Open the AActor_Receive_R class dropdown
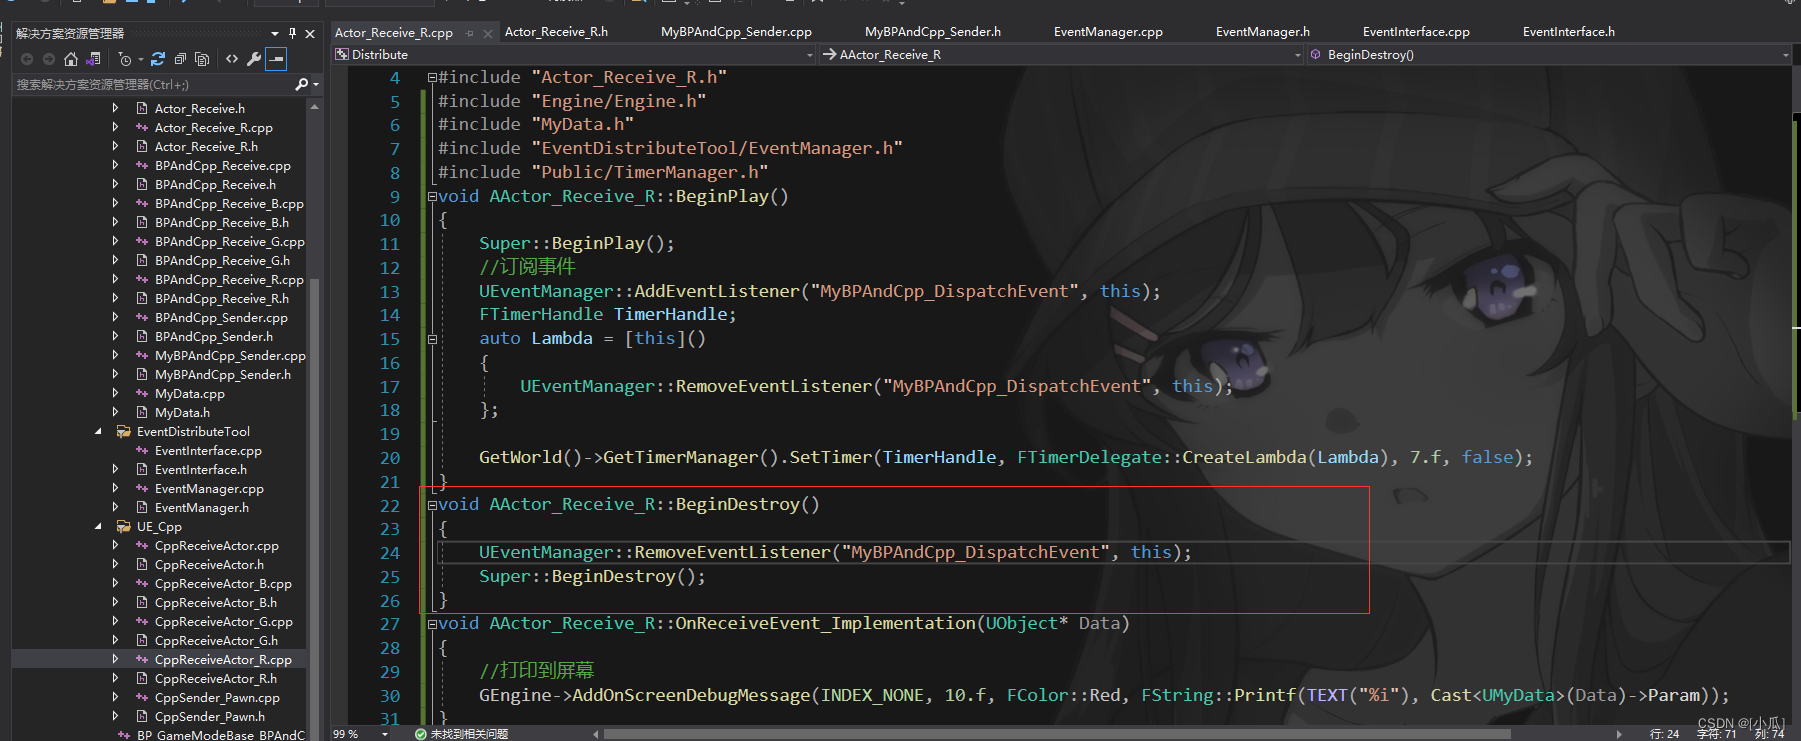1801x741 pixels. pos(1298,55)
